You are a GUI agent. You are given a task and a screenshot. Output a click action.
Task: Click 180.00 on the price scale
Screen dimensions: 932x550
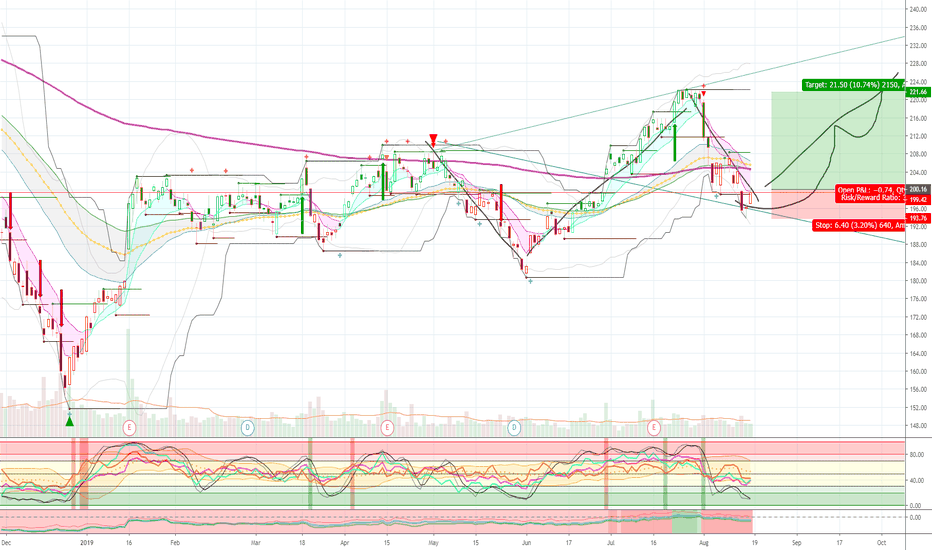(918, 281)
